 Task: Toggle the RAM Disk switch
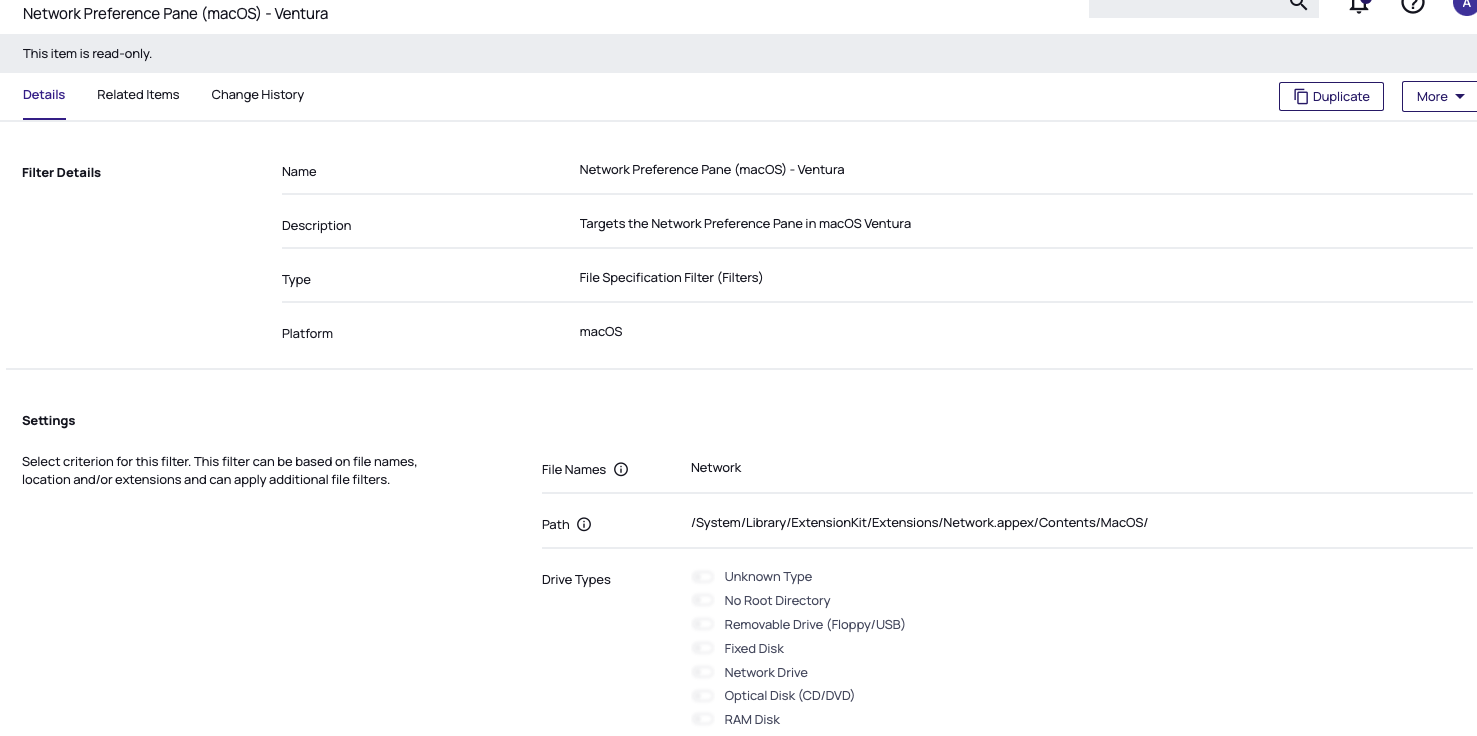(703, 720)
